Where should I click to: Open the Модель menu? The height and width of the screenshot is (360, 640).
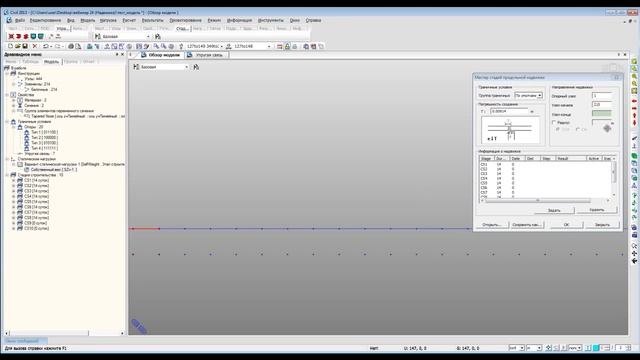pos(87,20)
